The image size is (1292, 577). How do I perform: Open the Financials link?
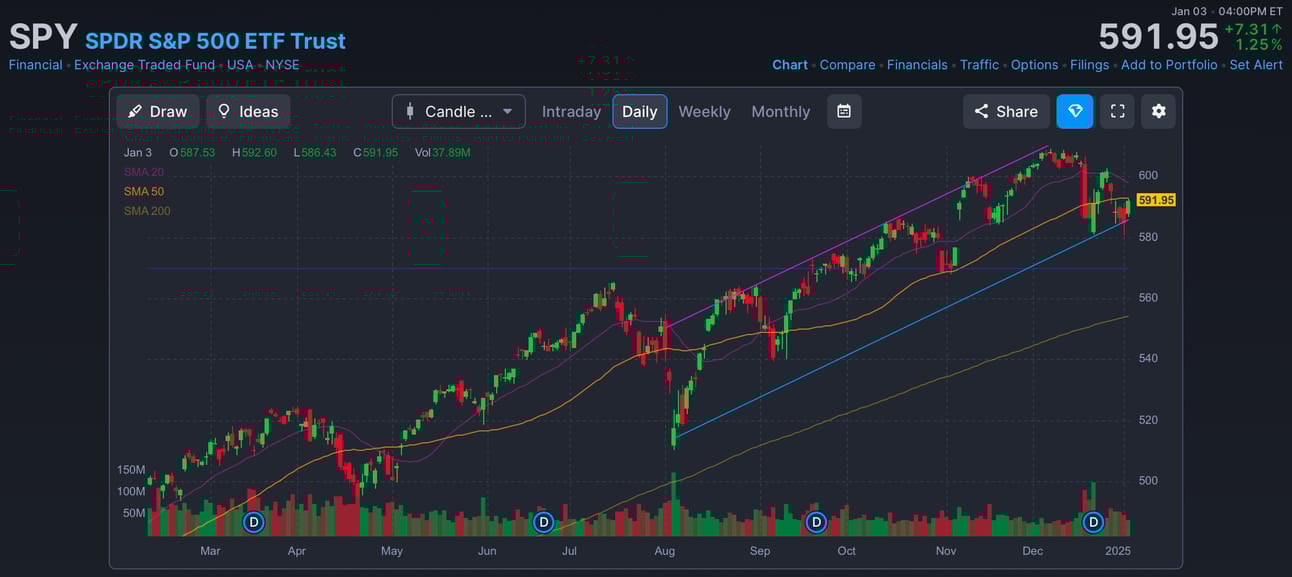tap(917, 64)
